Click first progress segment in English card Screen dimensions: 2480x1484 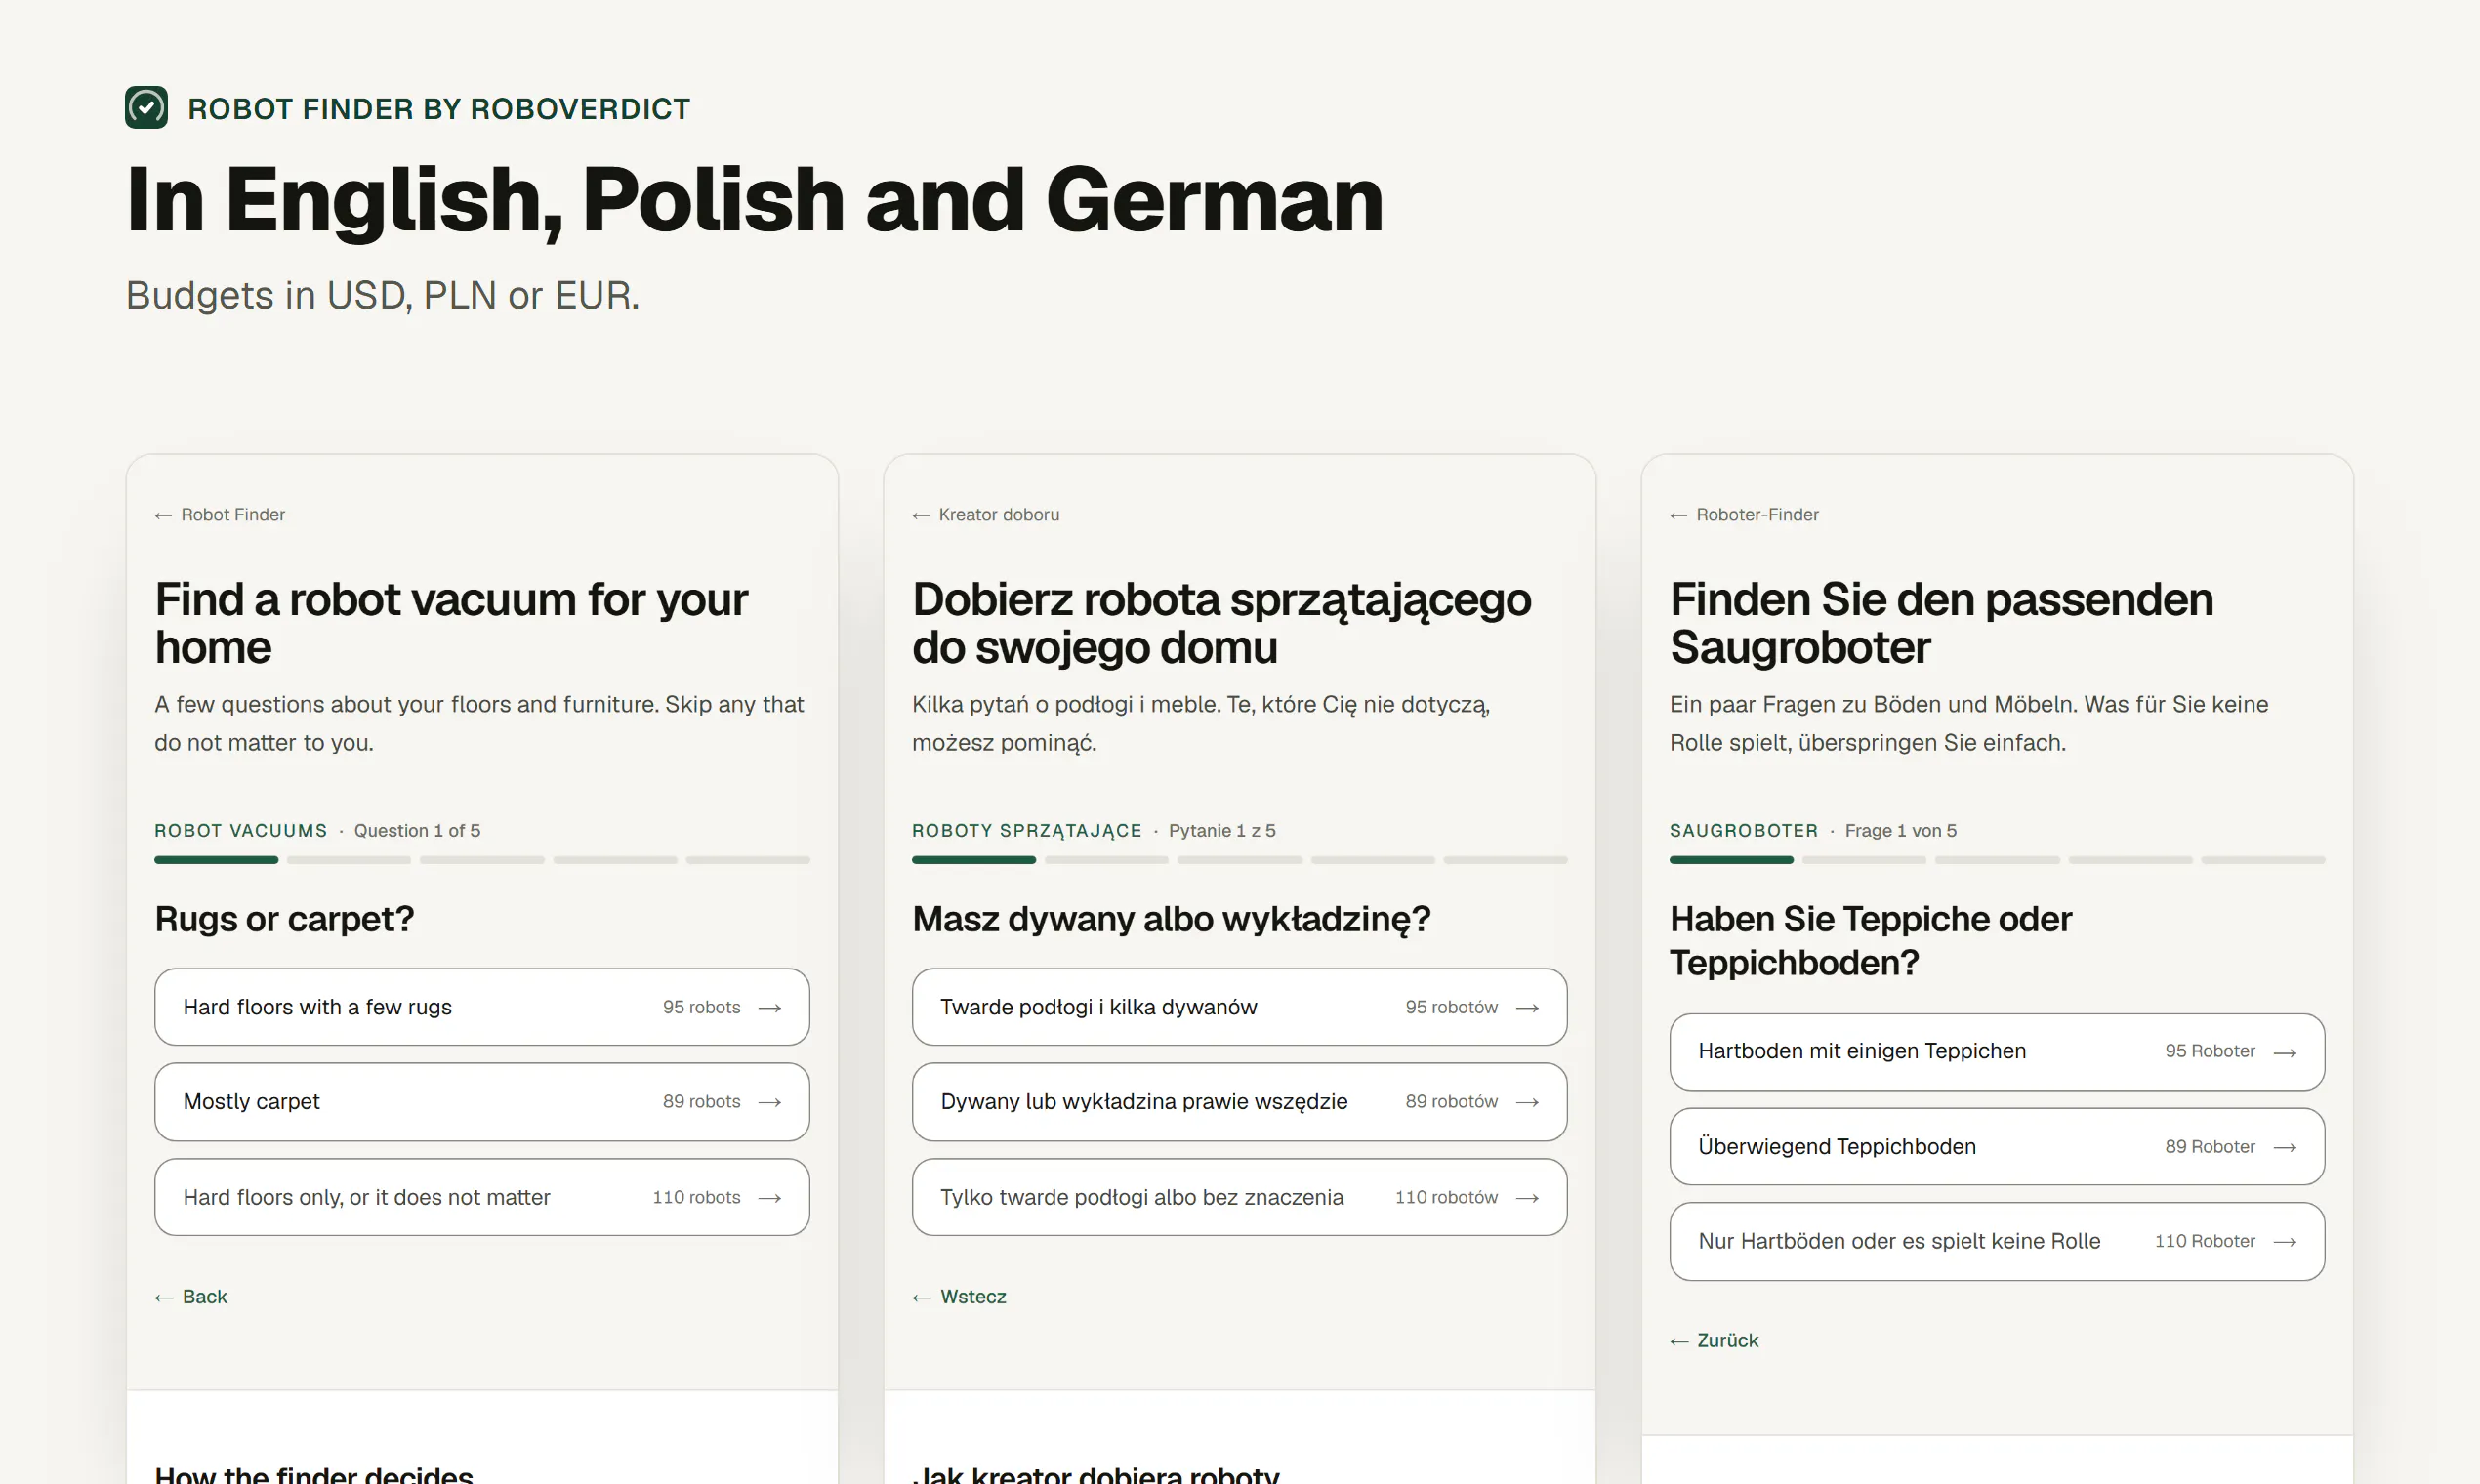coord(216,860)
